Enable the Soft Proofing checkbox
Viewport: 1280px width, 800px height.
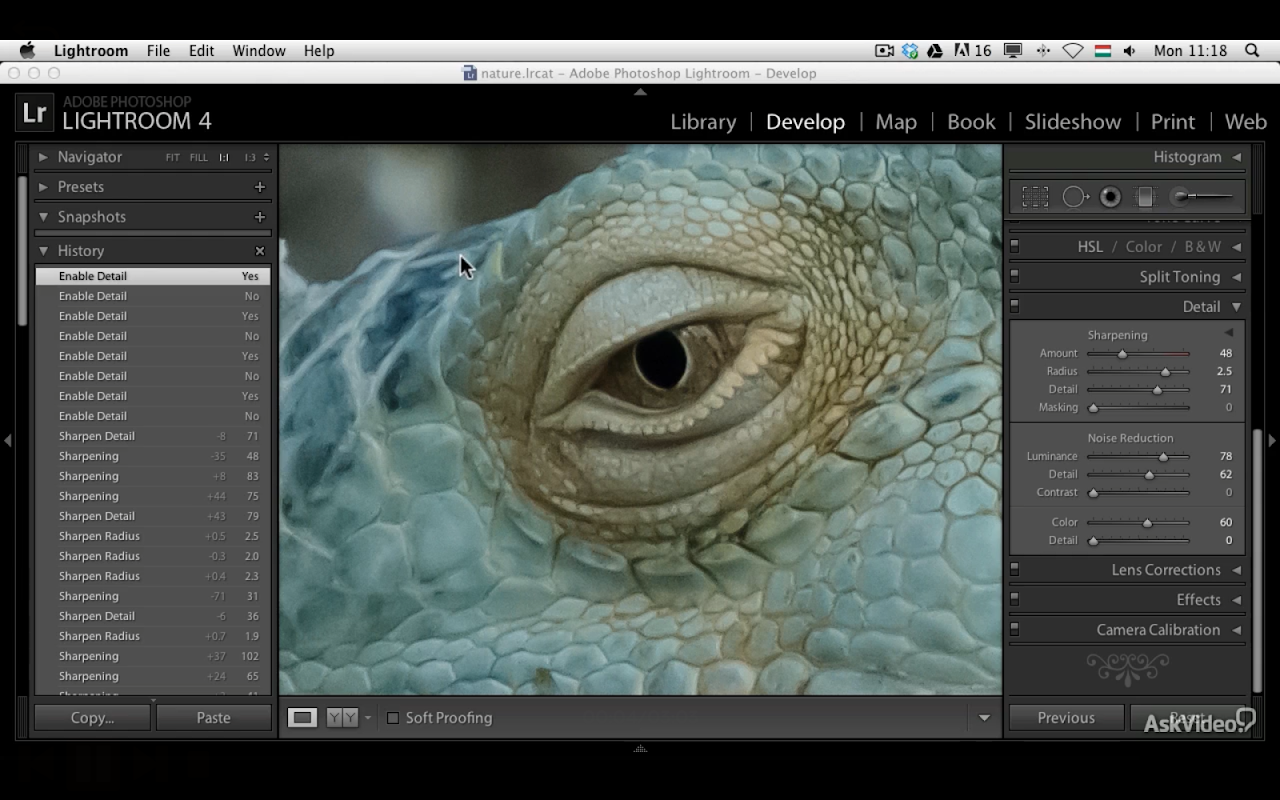[x=393, y=718]
